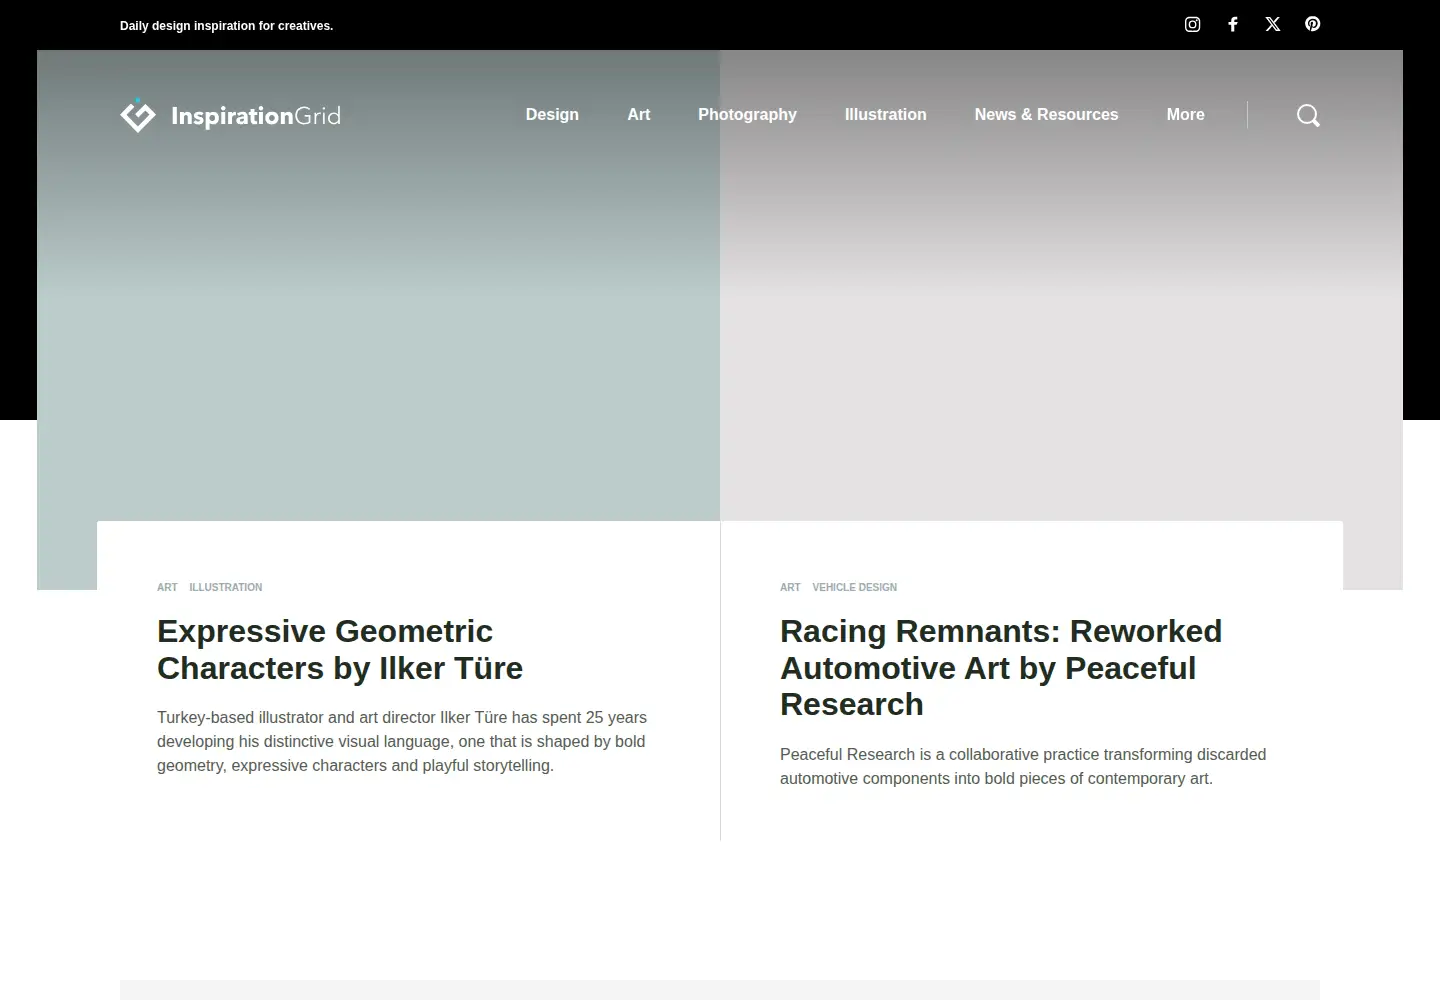Click the VEHICLE DESIGN category tag
Screen dimensions: 1440x1000
coord(855,587)
